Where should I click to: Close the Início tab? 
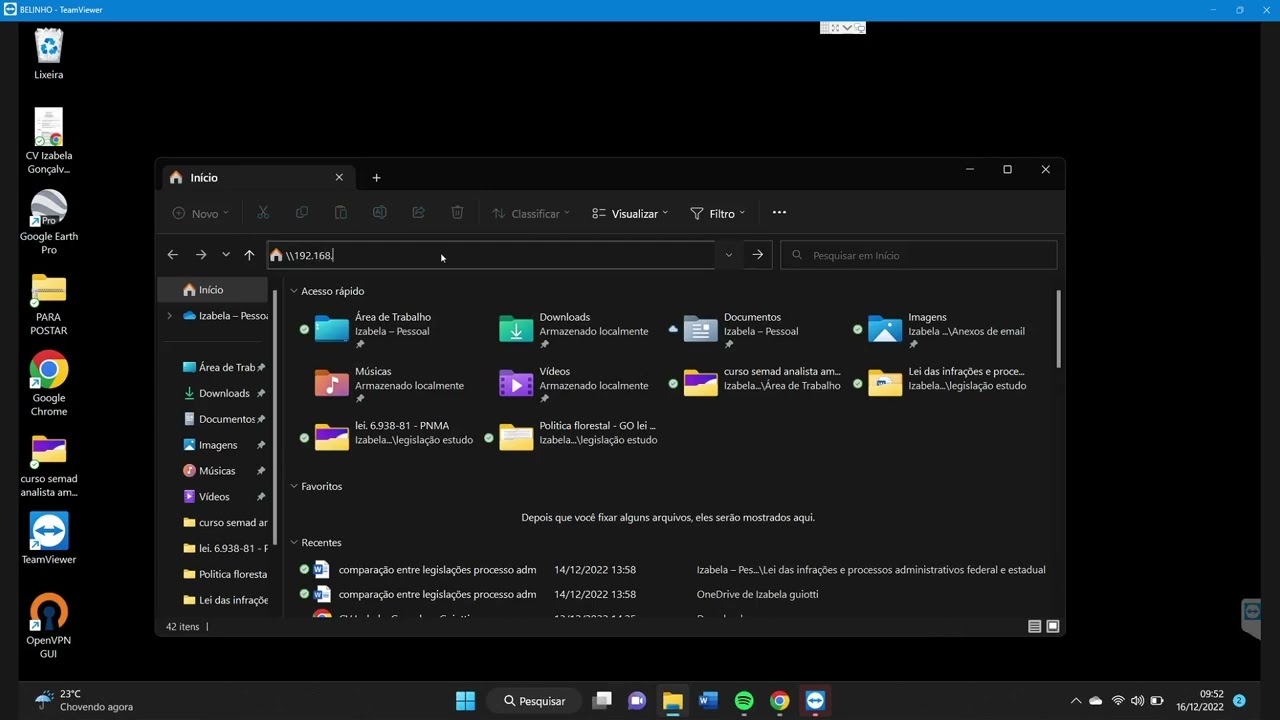tap(339, 177)
